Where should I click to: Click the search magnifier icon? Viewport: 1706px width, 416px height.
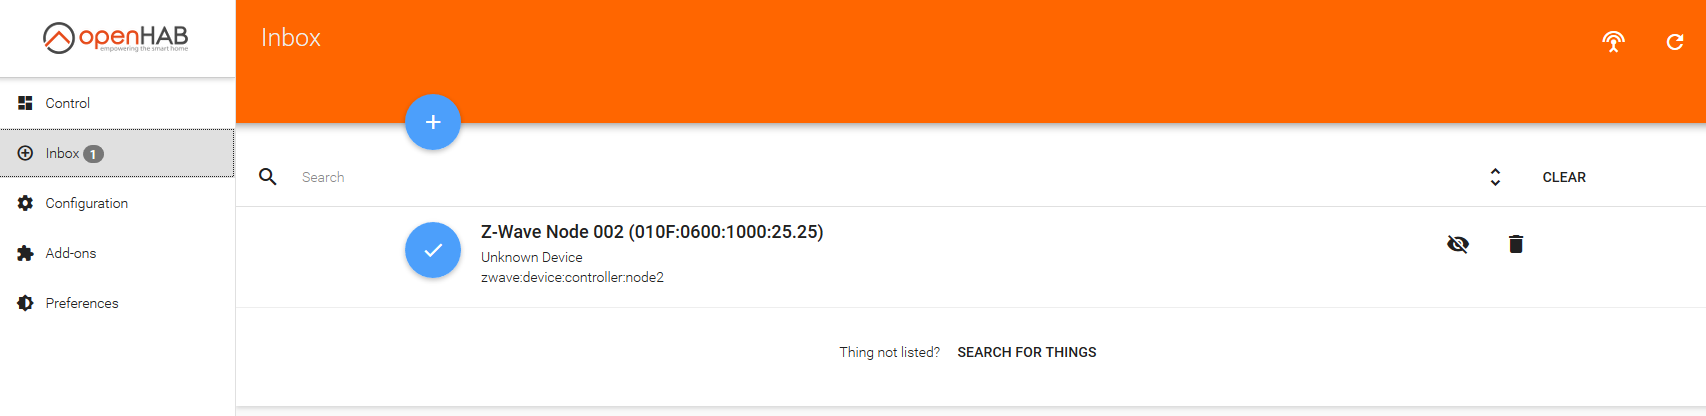[268, 177]
